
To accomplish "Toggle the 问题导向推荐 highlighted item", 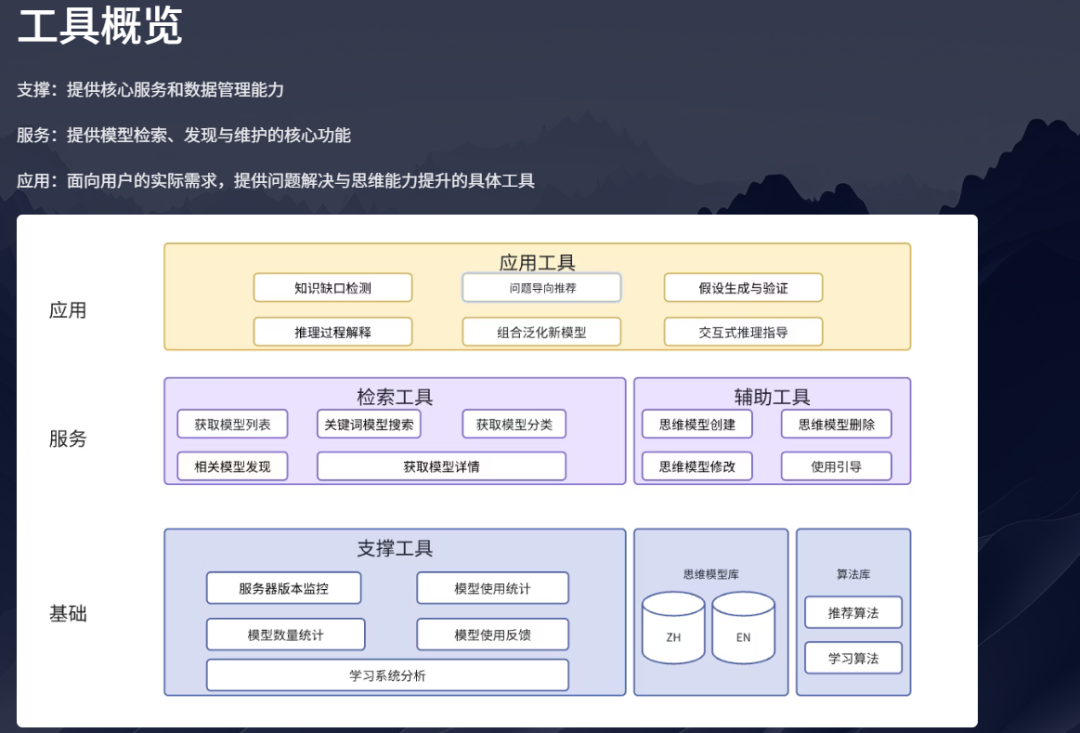I will (541, 287).
